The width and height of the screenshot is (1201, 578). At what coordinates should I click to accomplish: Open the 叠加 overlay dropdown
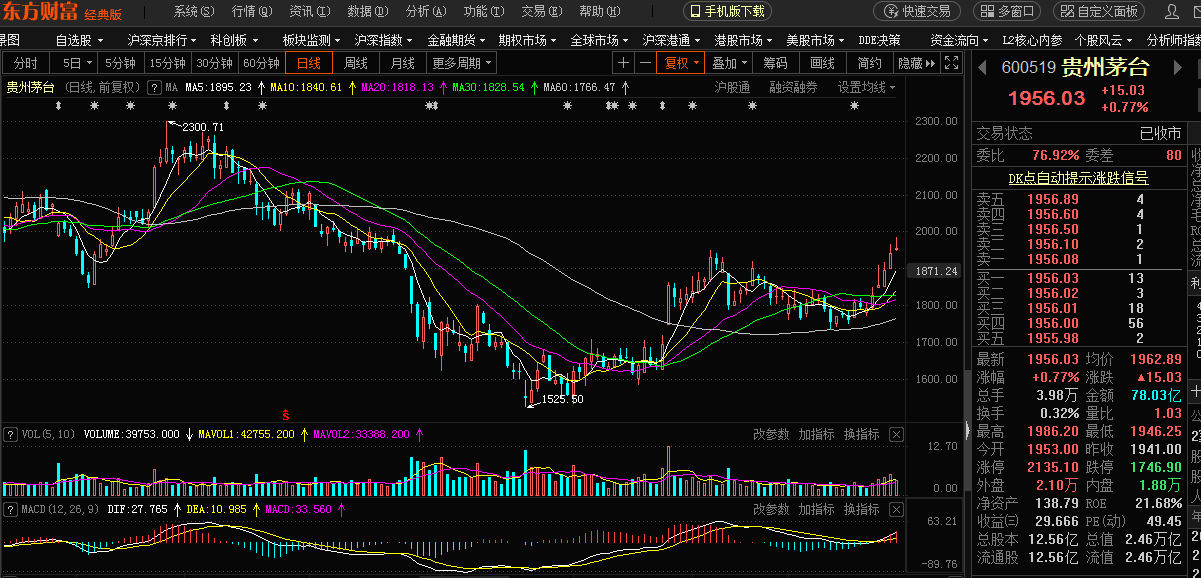tap(729, 62)
